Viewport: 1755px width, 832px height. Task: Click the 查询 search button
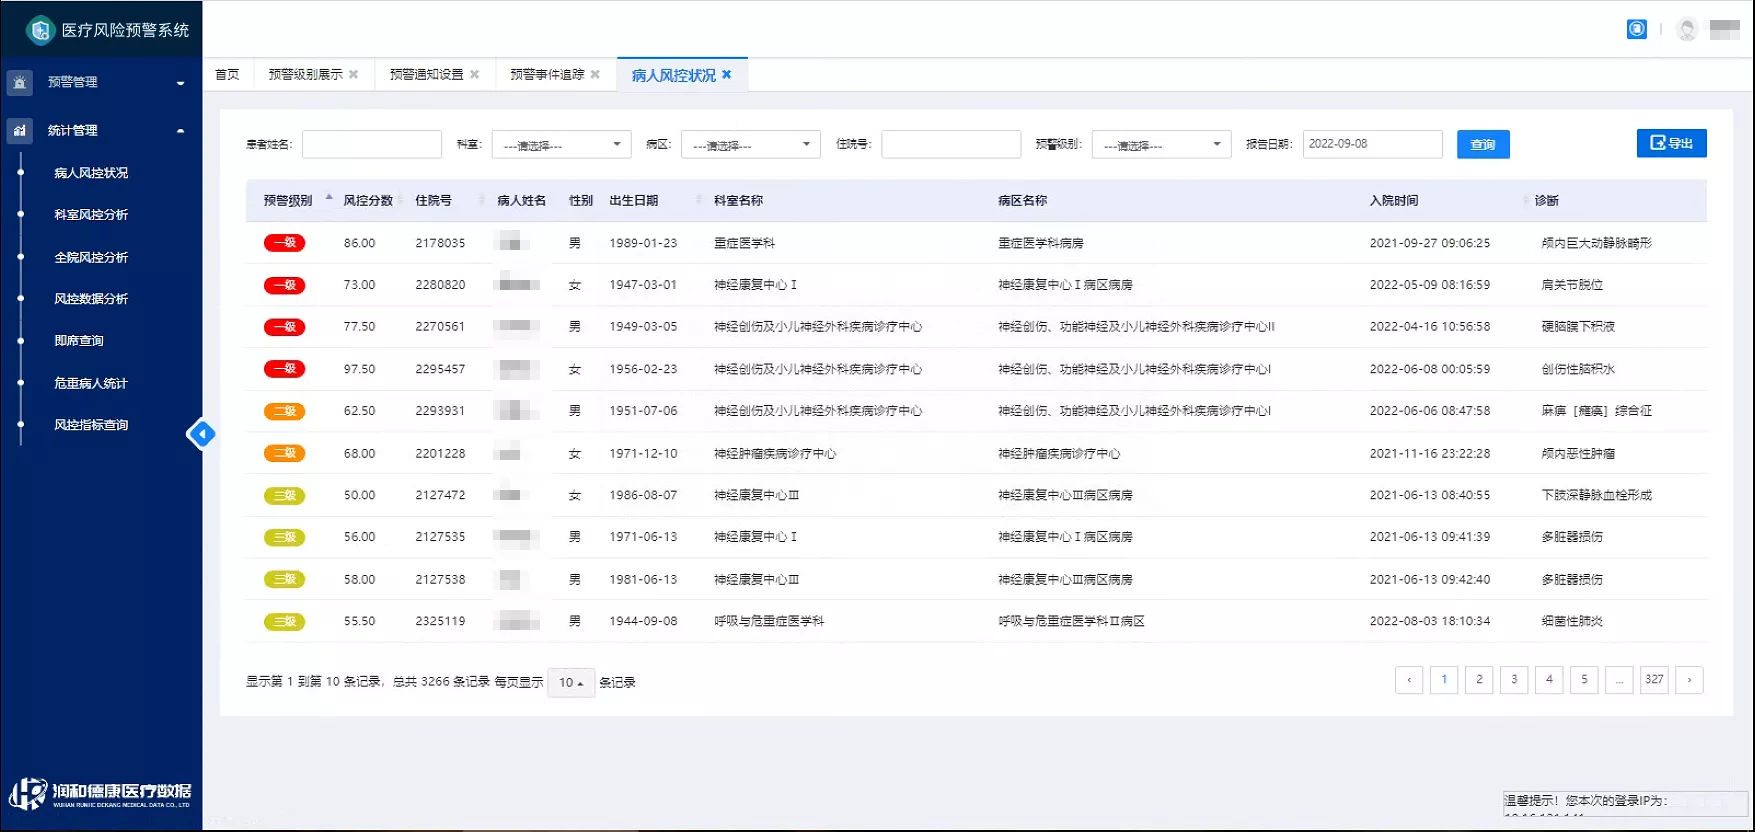pyautogui.click(x=1483, y=145)
